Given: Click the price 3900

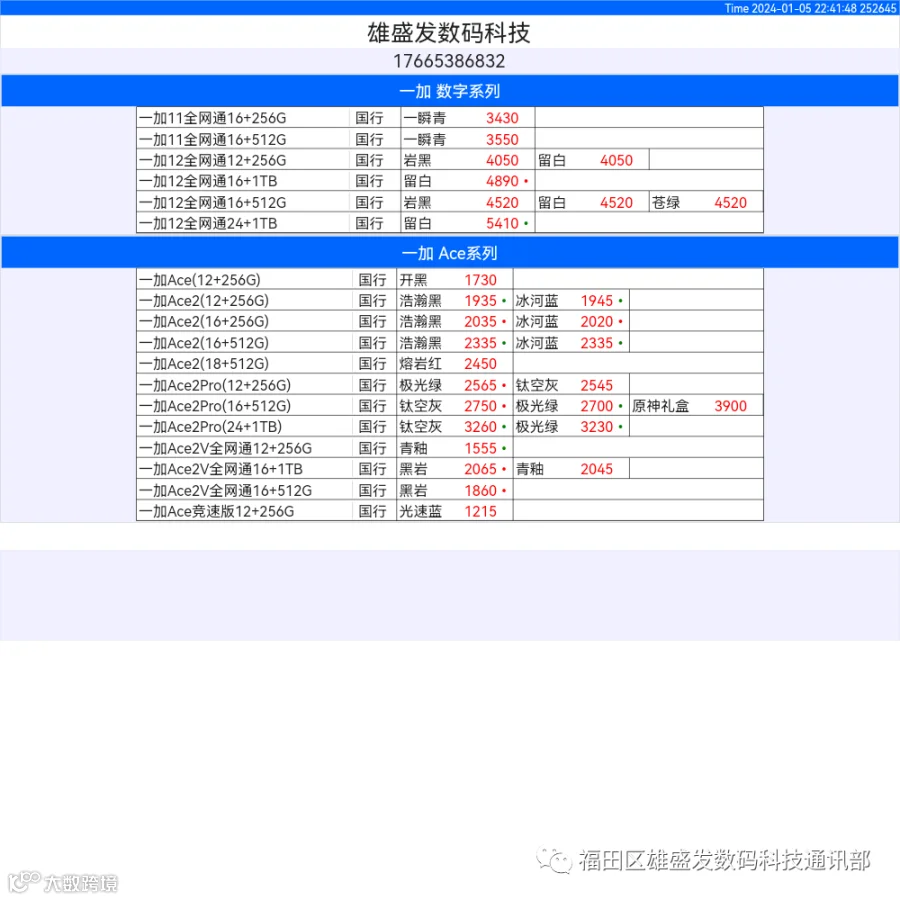Looking at the screenshot, I should pyautogui.click(x=731, y=406).
